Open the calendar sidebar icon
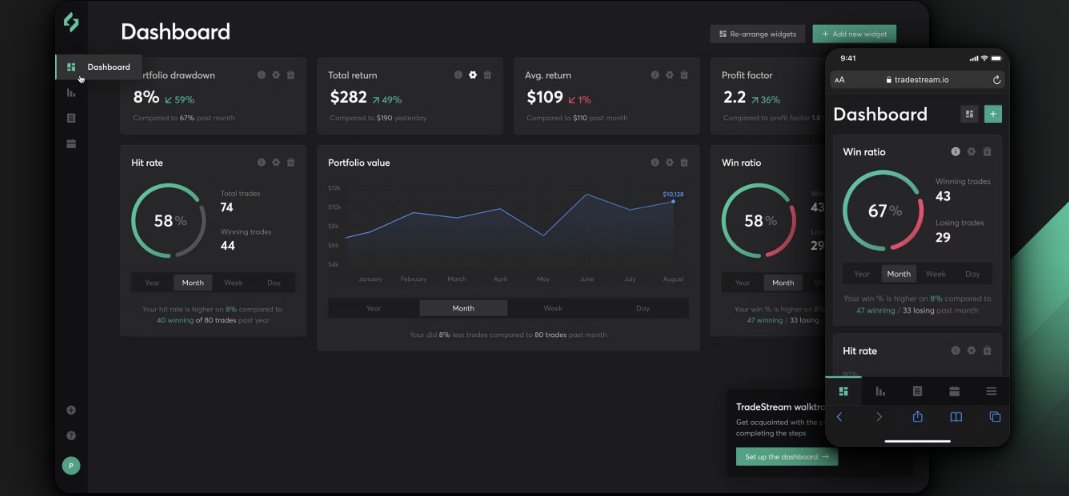 [71, 144]
